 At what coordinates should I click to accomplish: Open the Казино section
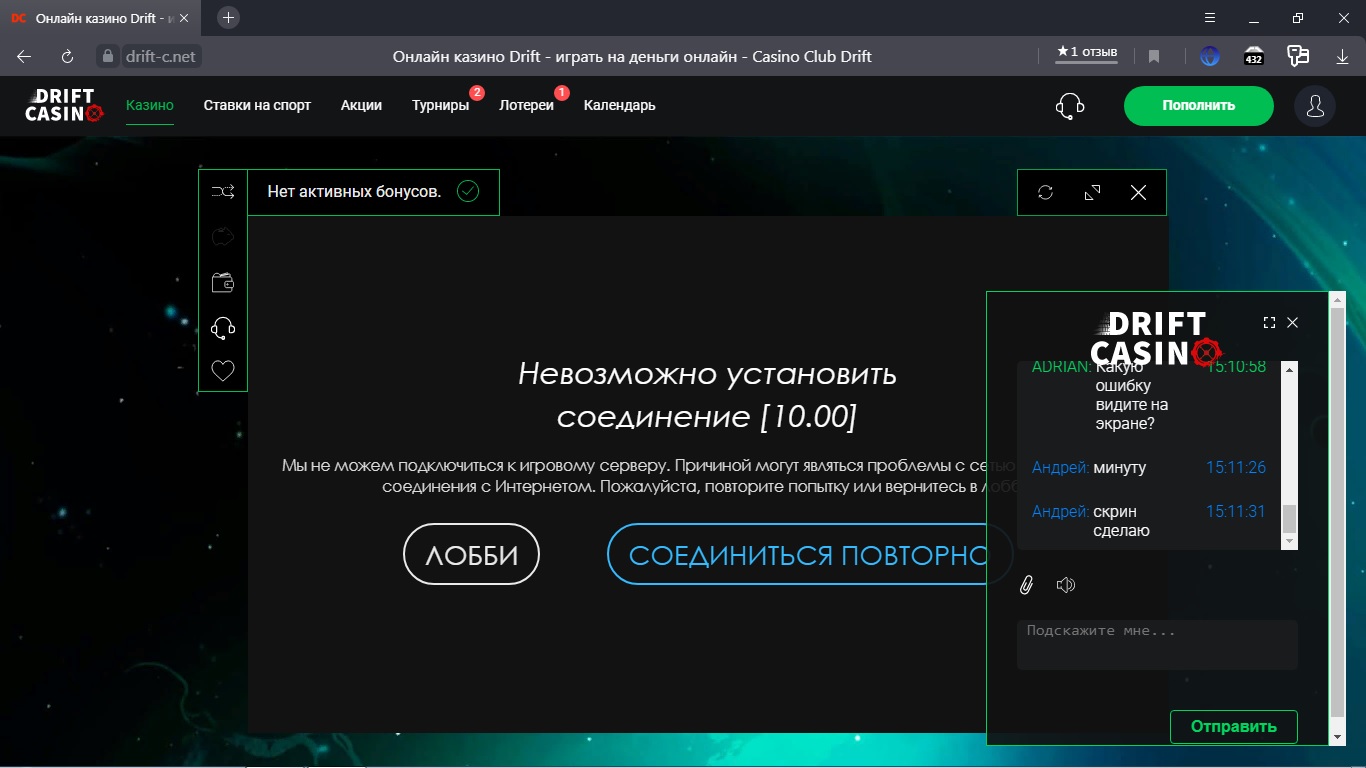[150, 105]
